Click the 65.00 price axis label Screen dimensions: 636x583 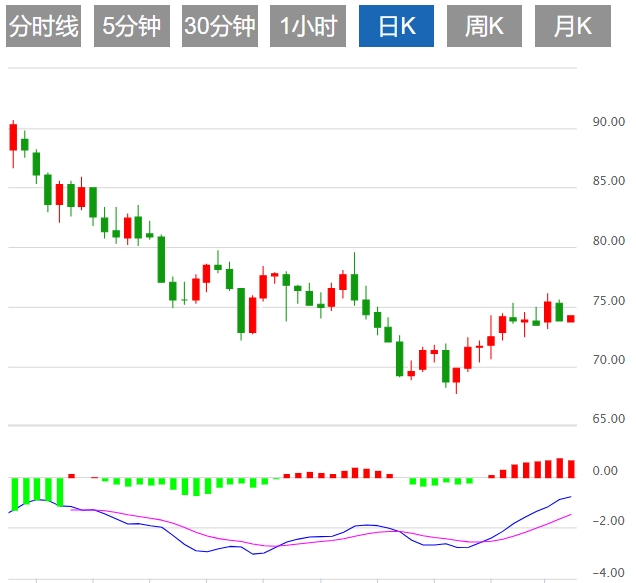pos(608,419)
